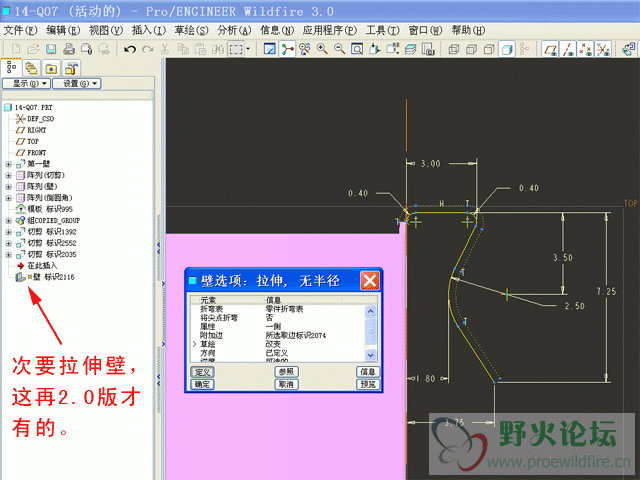Image resolution: width=640 pixels, height=480 pixels.
Task: Click the Zoom In magnifier icon
Action: pos(322,49)
